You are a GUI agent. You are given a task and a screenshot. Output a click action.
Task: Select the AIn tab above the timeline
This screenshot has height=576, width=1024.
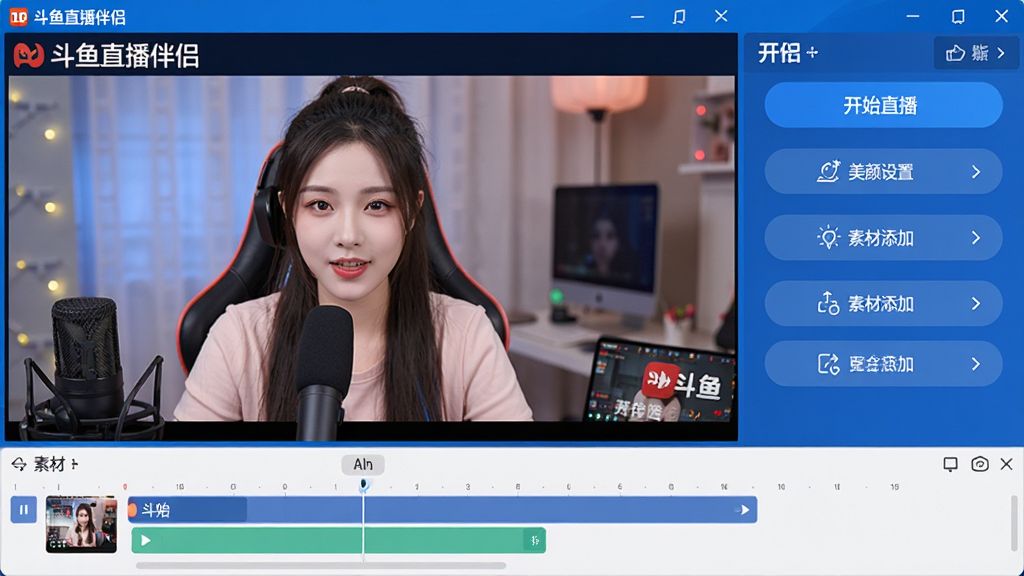(363, 464)
